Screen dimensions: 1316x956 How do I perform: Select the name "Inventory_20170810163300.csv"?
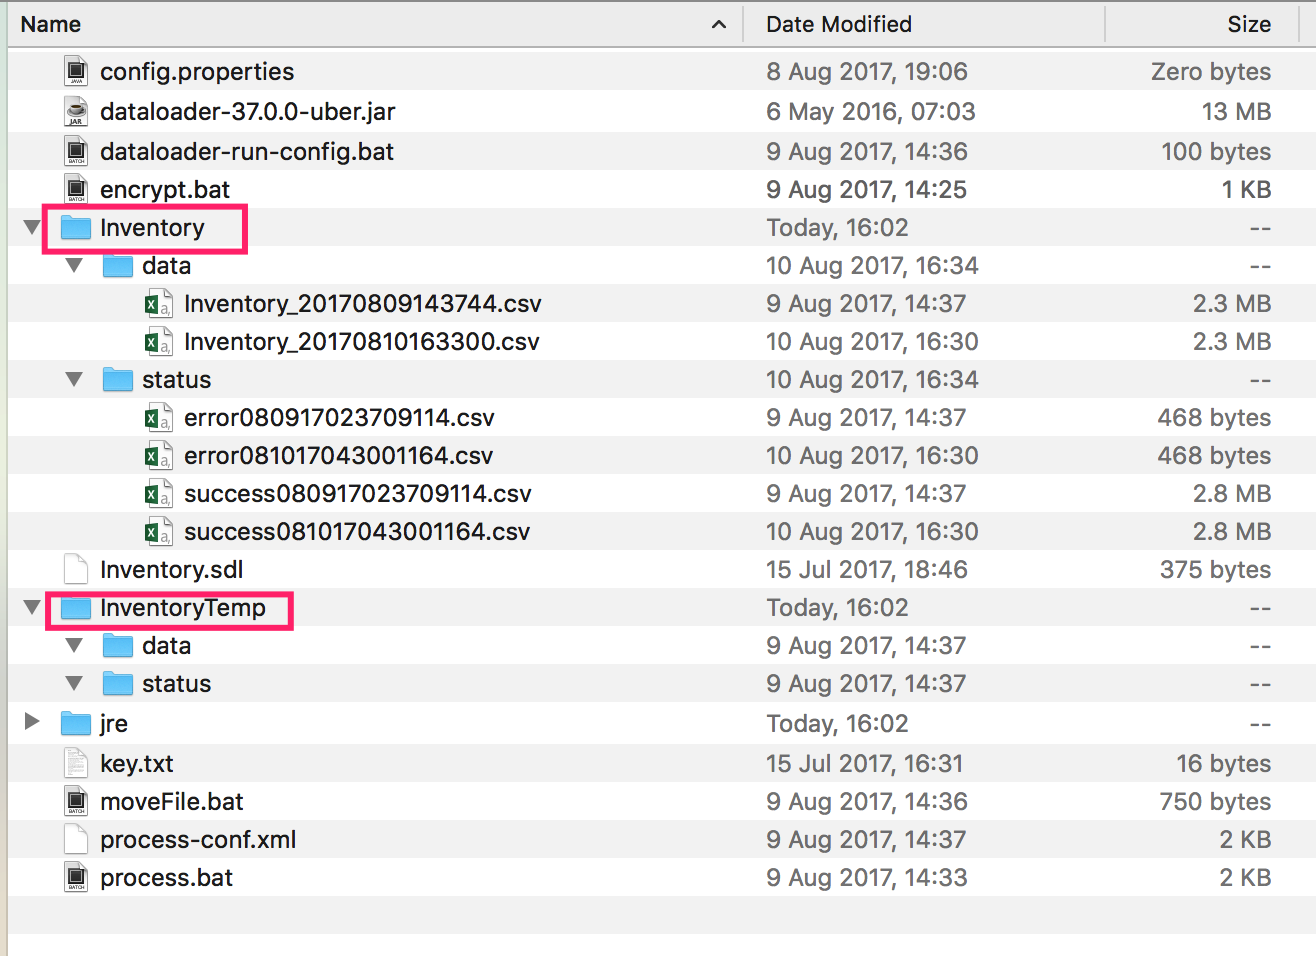coord(362,342)
